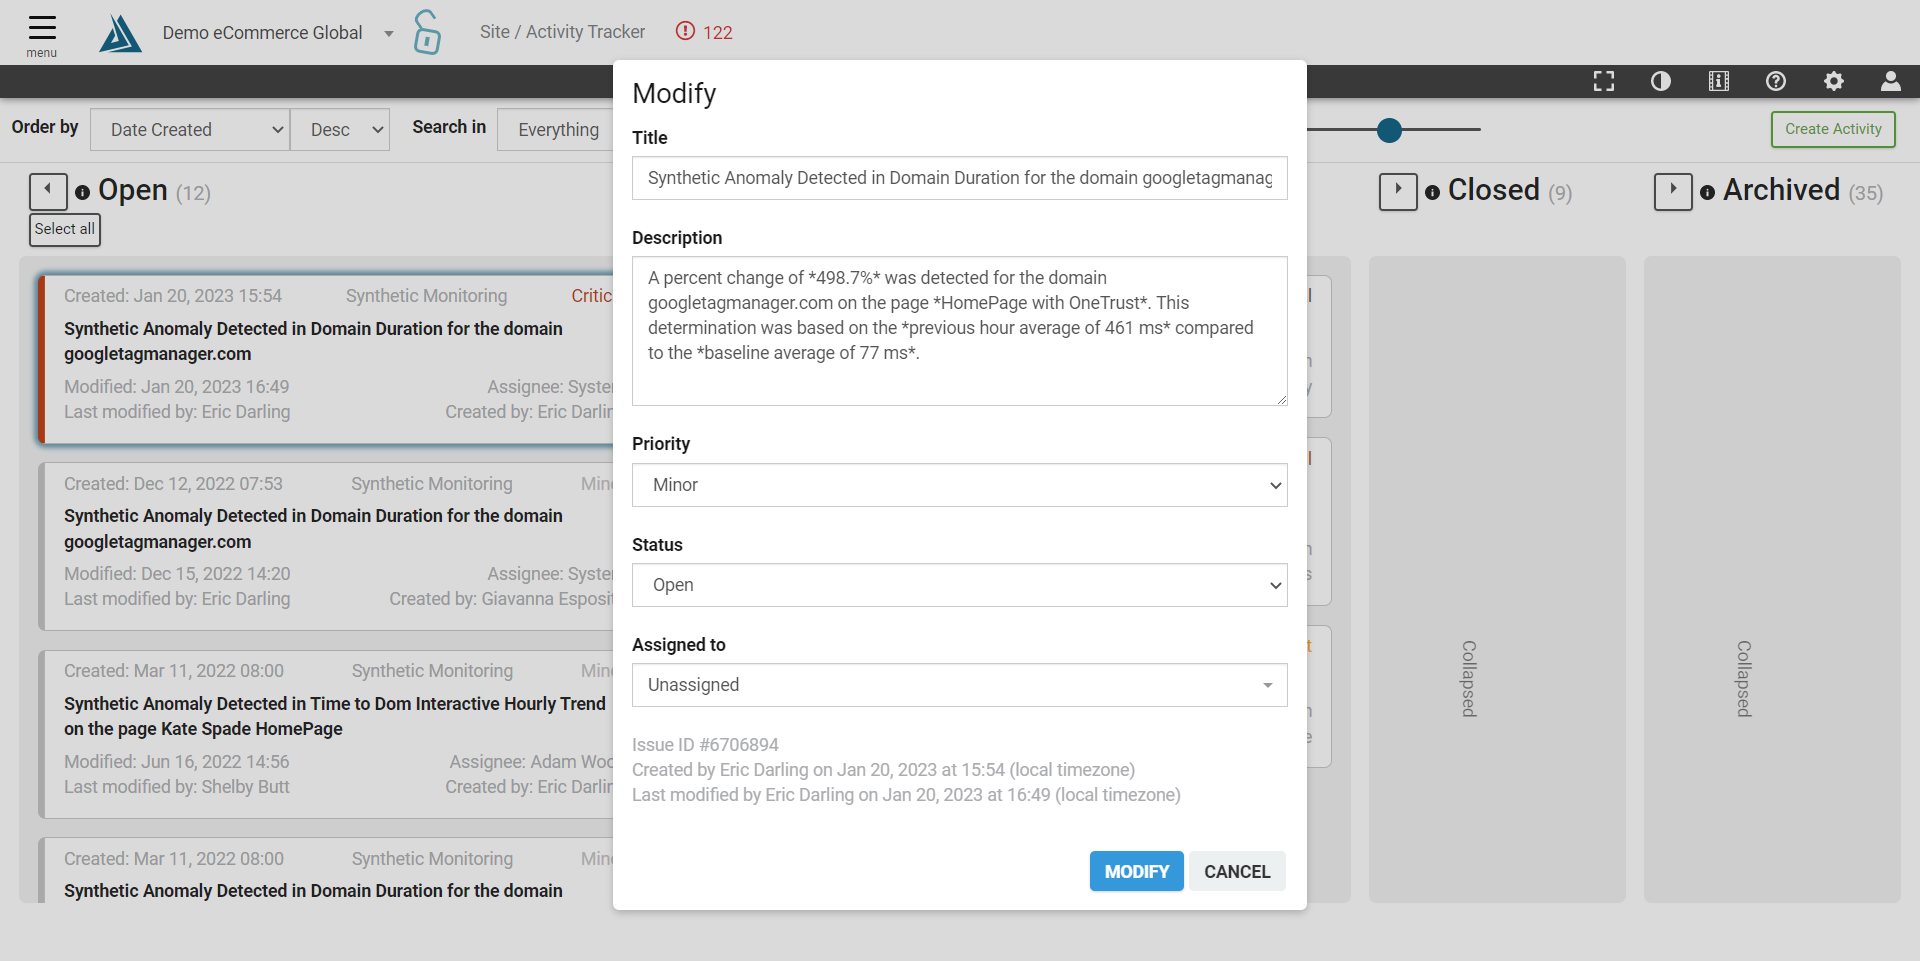
Task: Expand the Archived column arrow
Action: [x=1673, y=191]
